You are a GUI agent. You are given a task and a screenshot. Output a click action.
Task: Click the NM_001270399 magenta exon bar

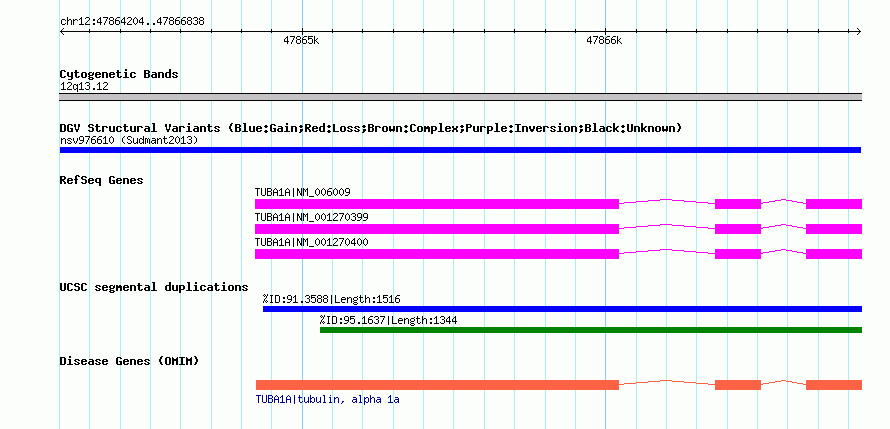click(436, 229)
